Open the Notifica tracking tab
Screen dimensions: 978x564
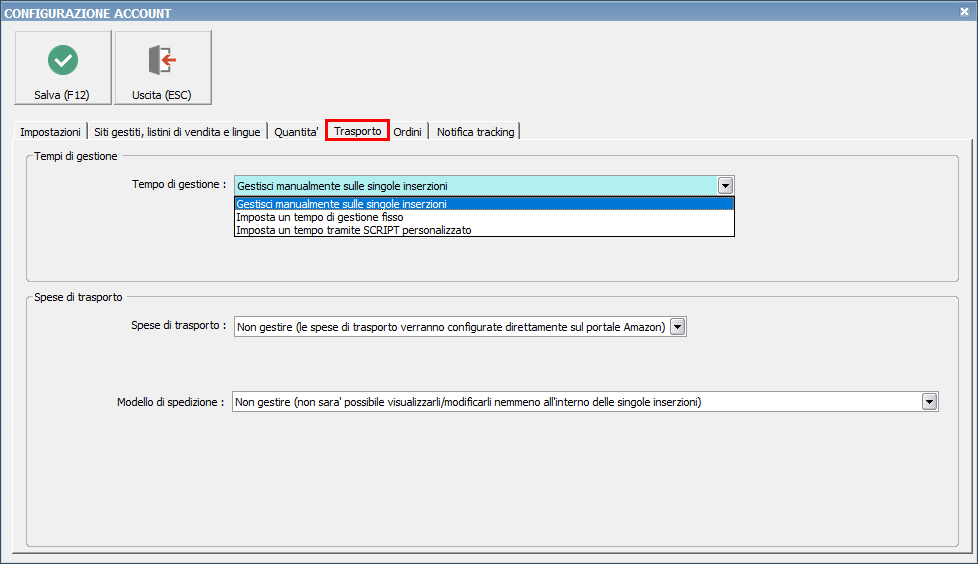point(475,132)
